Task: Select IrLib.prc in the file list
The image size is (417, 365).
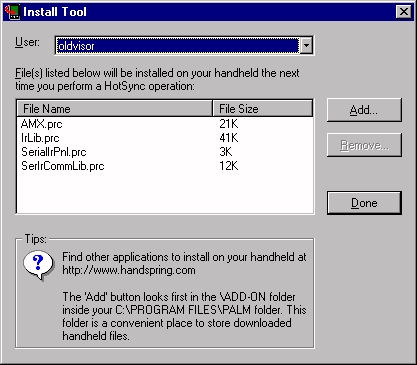Action: coord(40,138)
